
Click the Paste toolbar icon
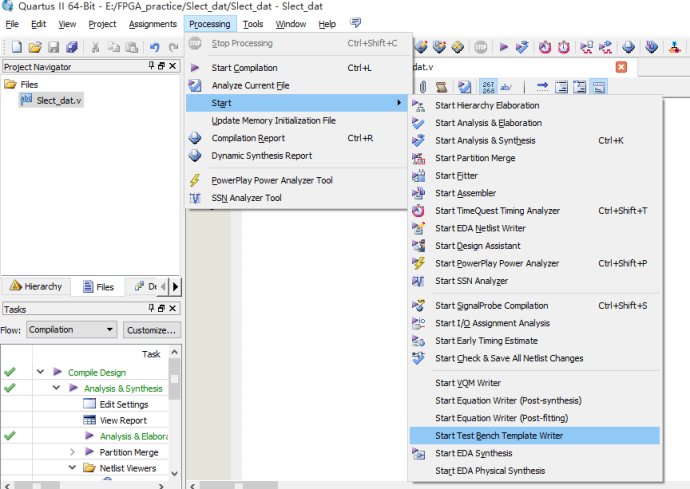[132, 47]
